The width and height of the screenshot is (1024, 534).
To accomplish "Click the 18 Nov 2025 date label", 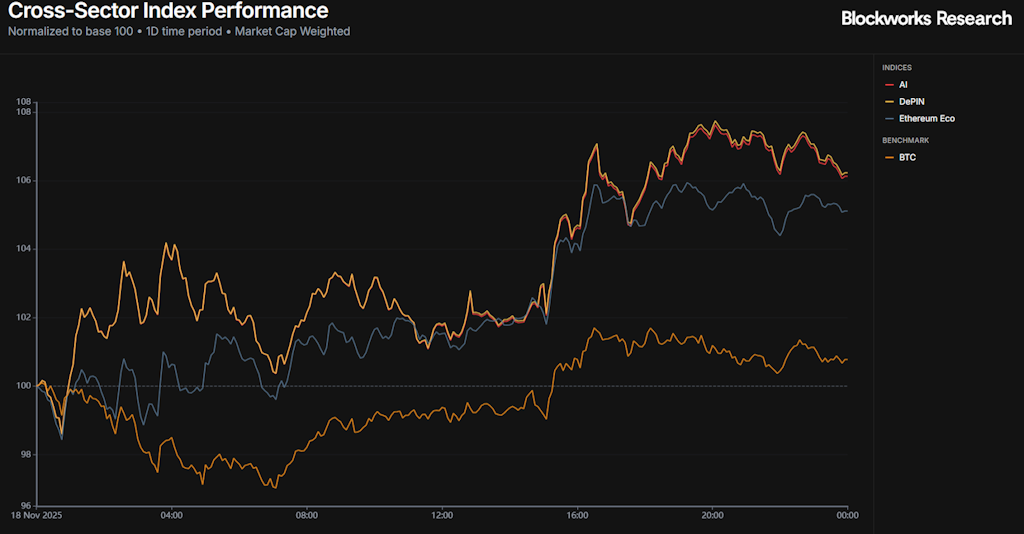I will coord(38,516).
